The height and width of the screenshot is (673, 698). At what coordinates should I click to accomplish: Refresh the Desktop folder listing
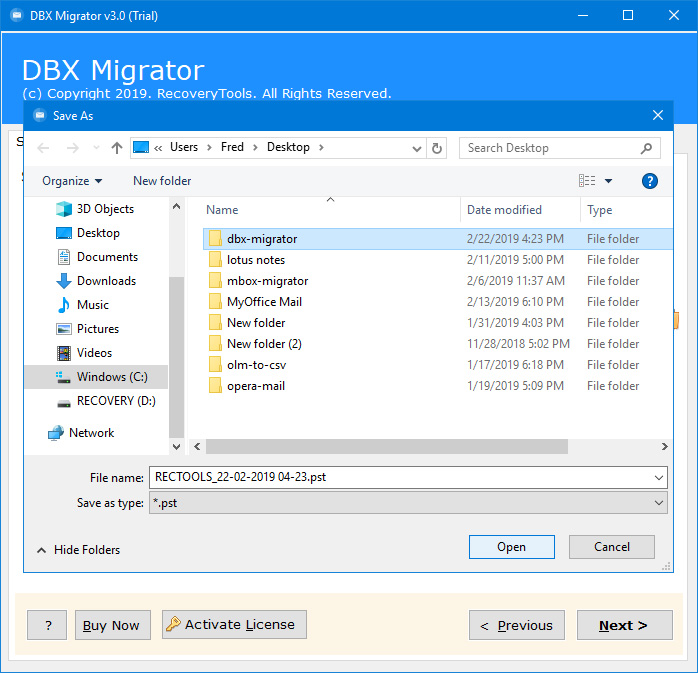click(x=437, y=148)
